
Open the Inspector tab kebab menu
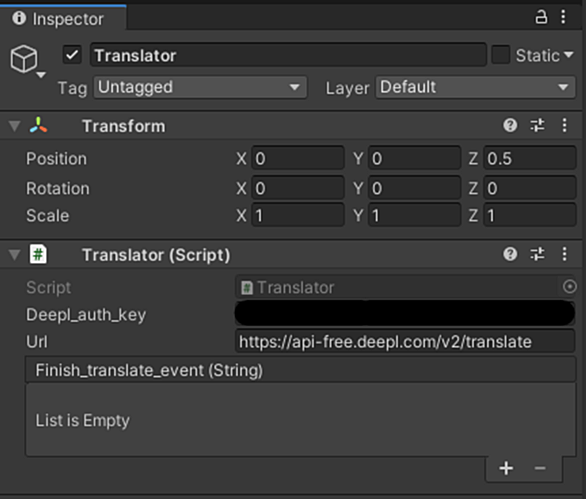click(563, 17)
